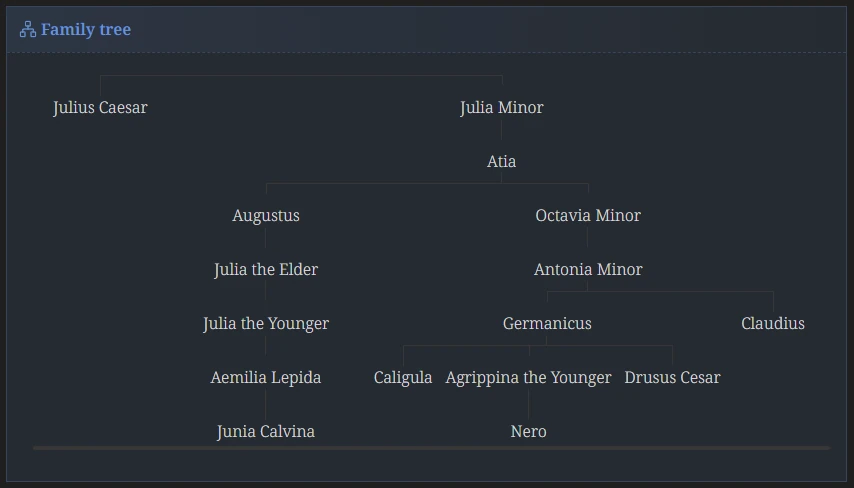Select Julius Caesar in the tree
Screen dimensions: 854x488
100,107
